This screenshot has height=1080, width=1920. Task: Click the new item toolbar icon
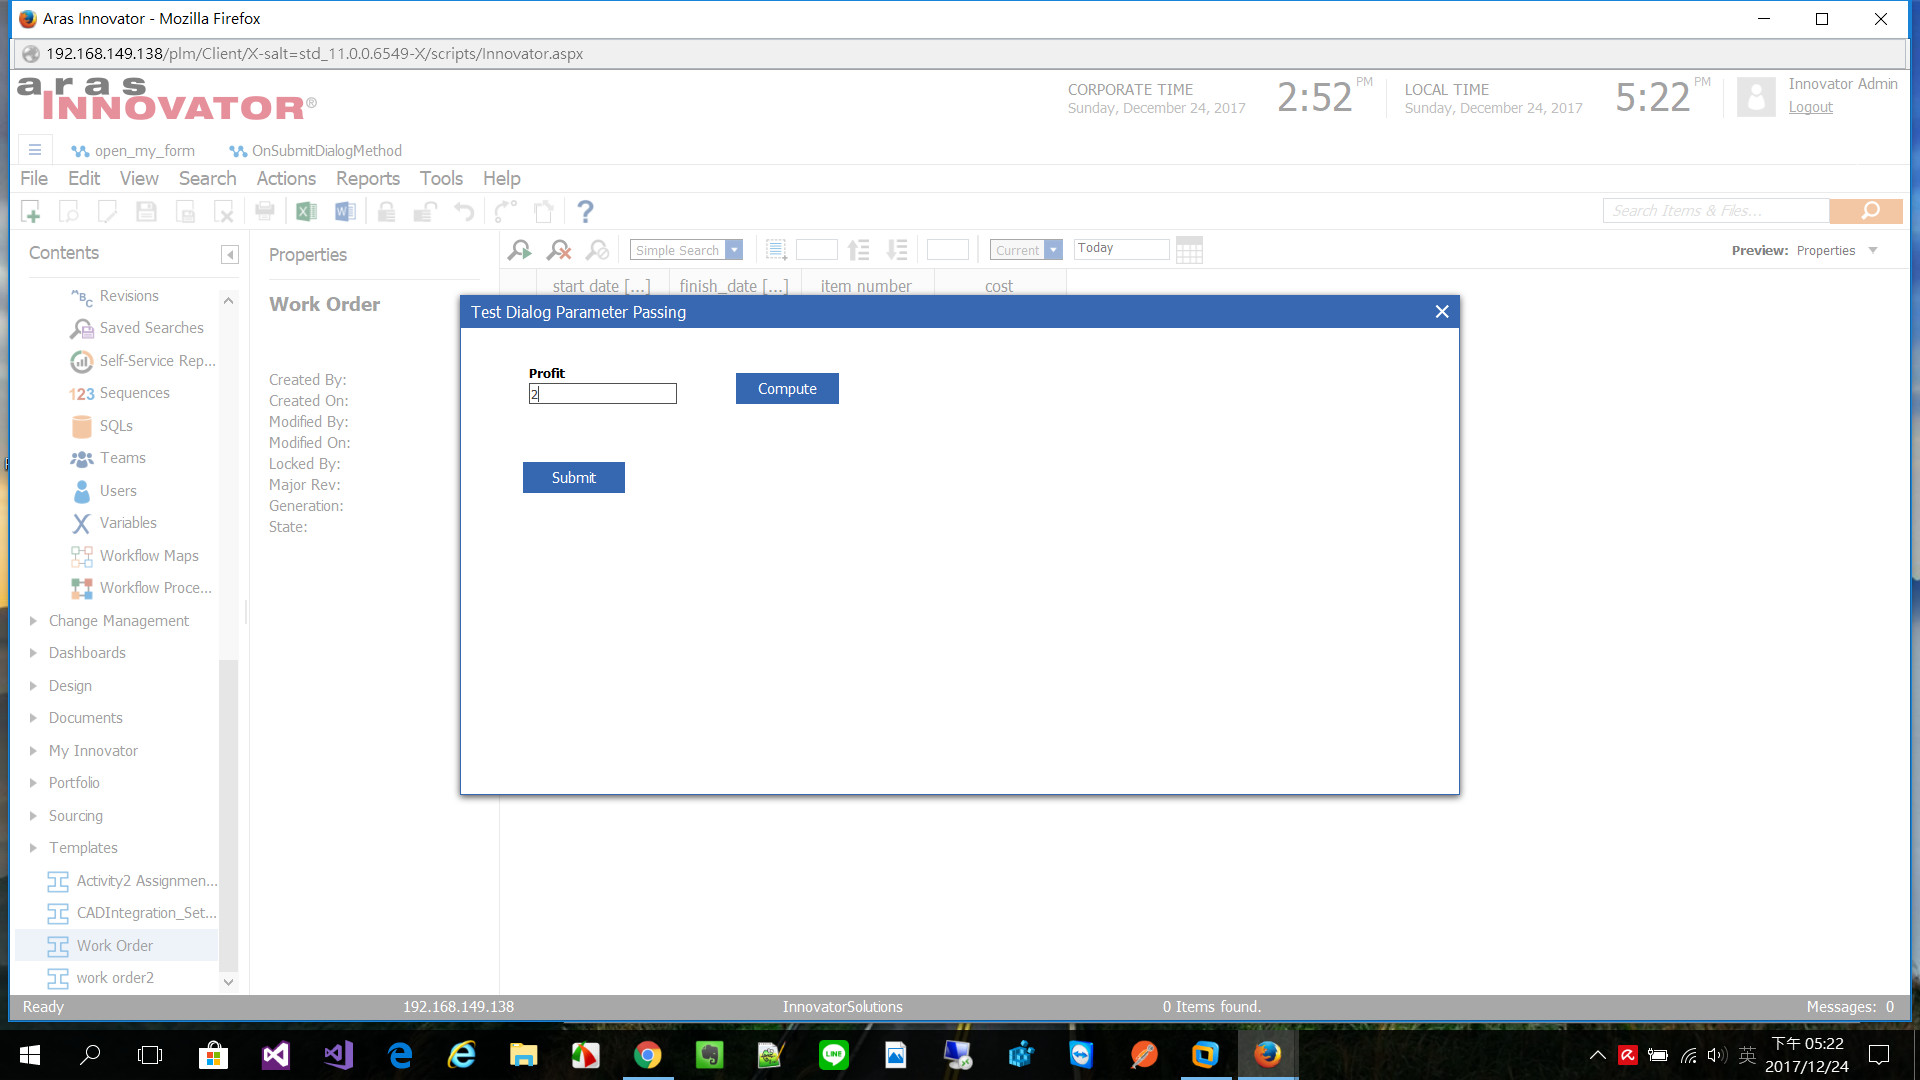click(31, 212)
